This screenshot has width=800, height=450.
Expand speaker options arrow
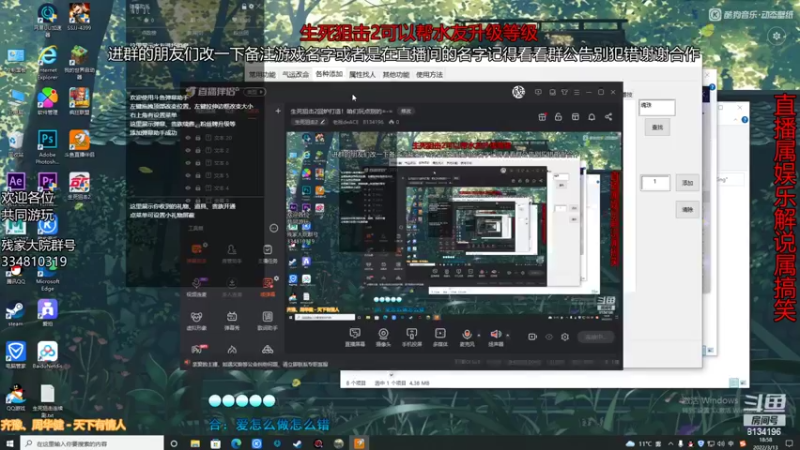[508, 335]
